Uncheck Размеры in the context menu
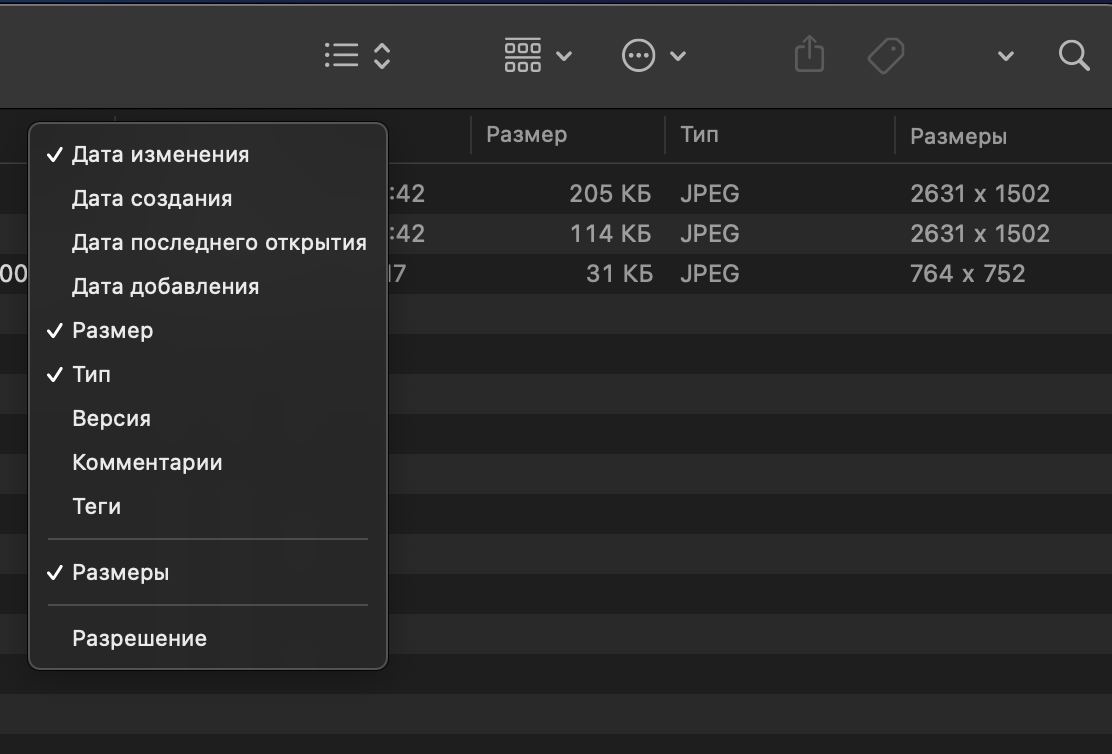Viewport: 1112px width, 754px height. click(120, 573)
